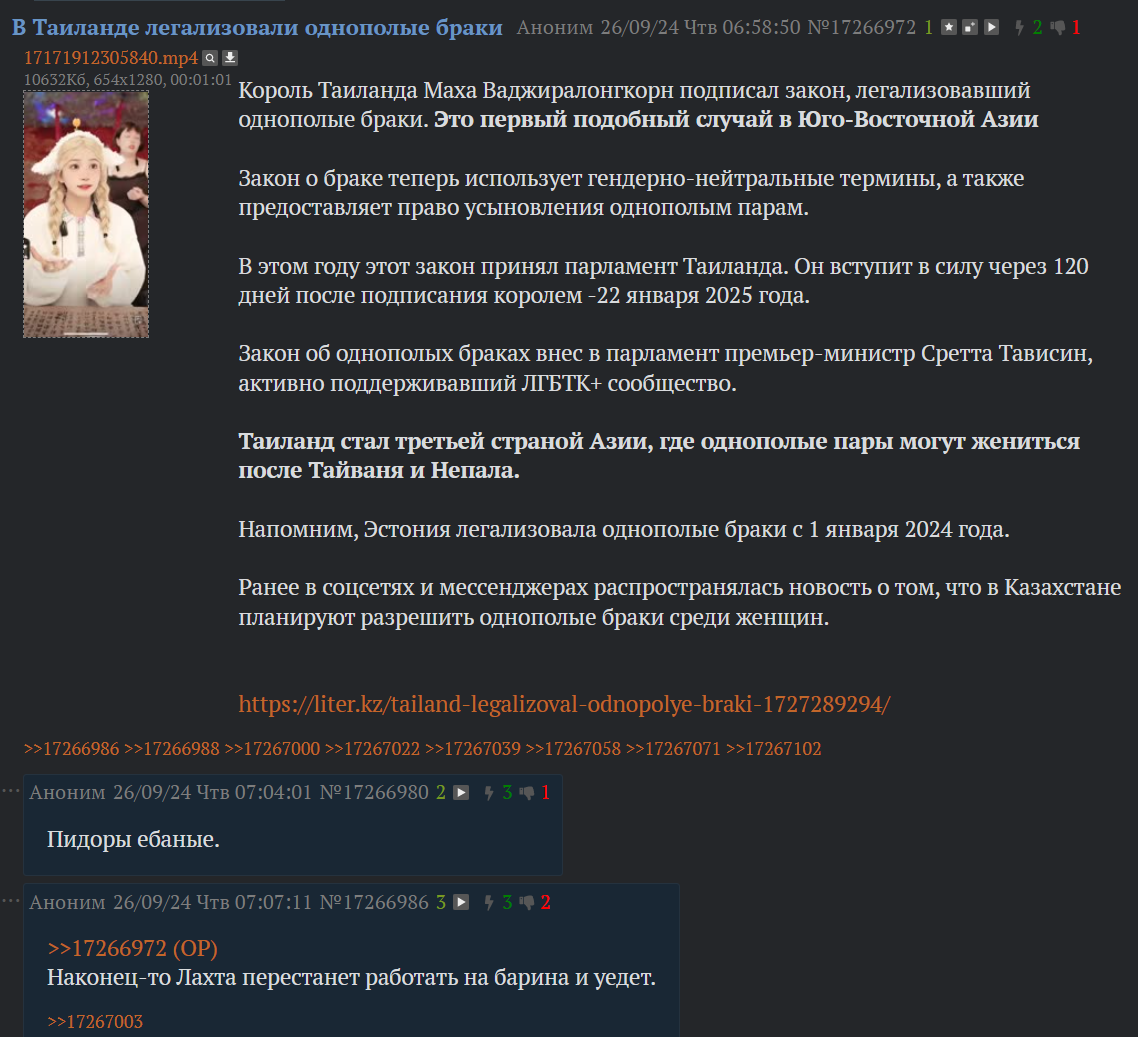The image size is (1138, 1037).
Task: Open the post menu dots for reply №17266980
Action: pos(10,790)
